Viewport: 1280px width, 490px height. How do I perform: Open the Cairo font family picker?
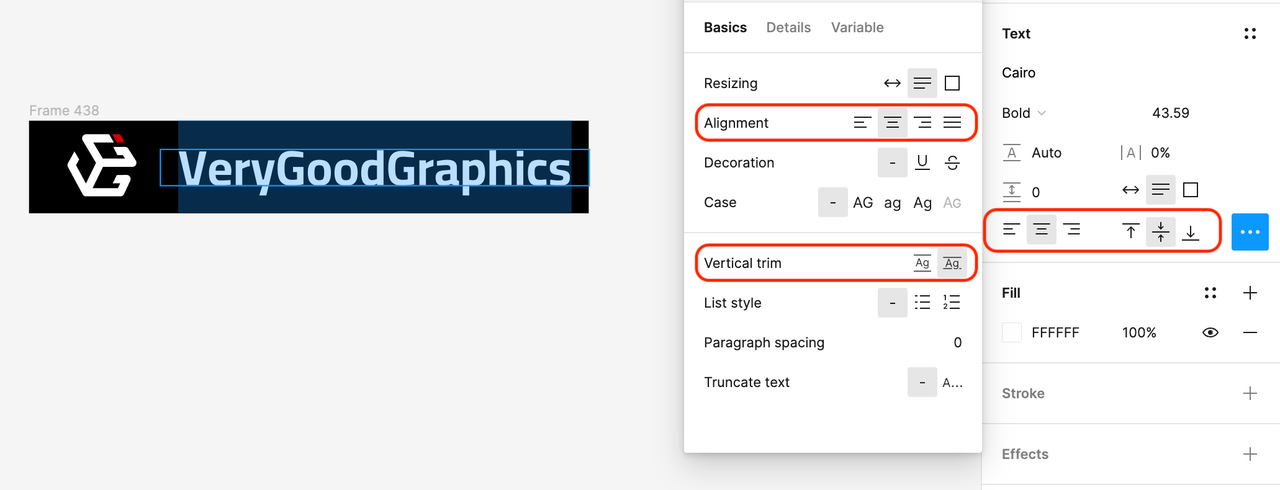pyautogui.click(x=1019, y=73)
